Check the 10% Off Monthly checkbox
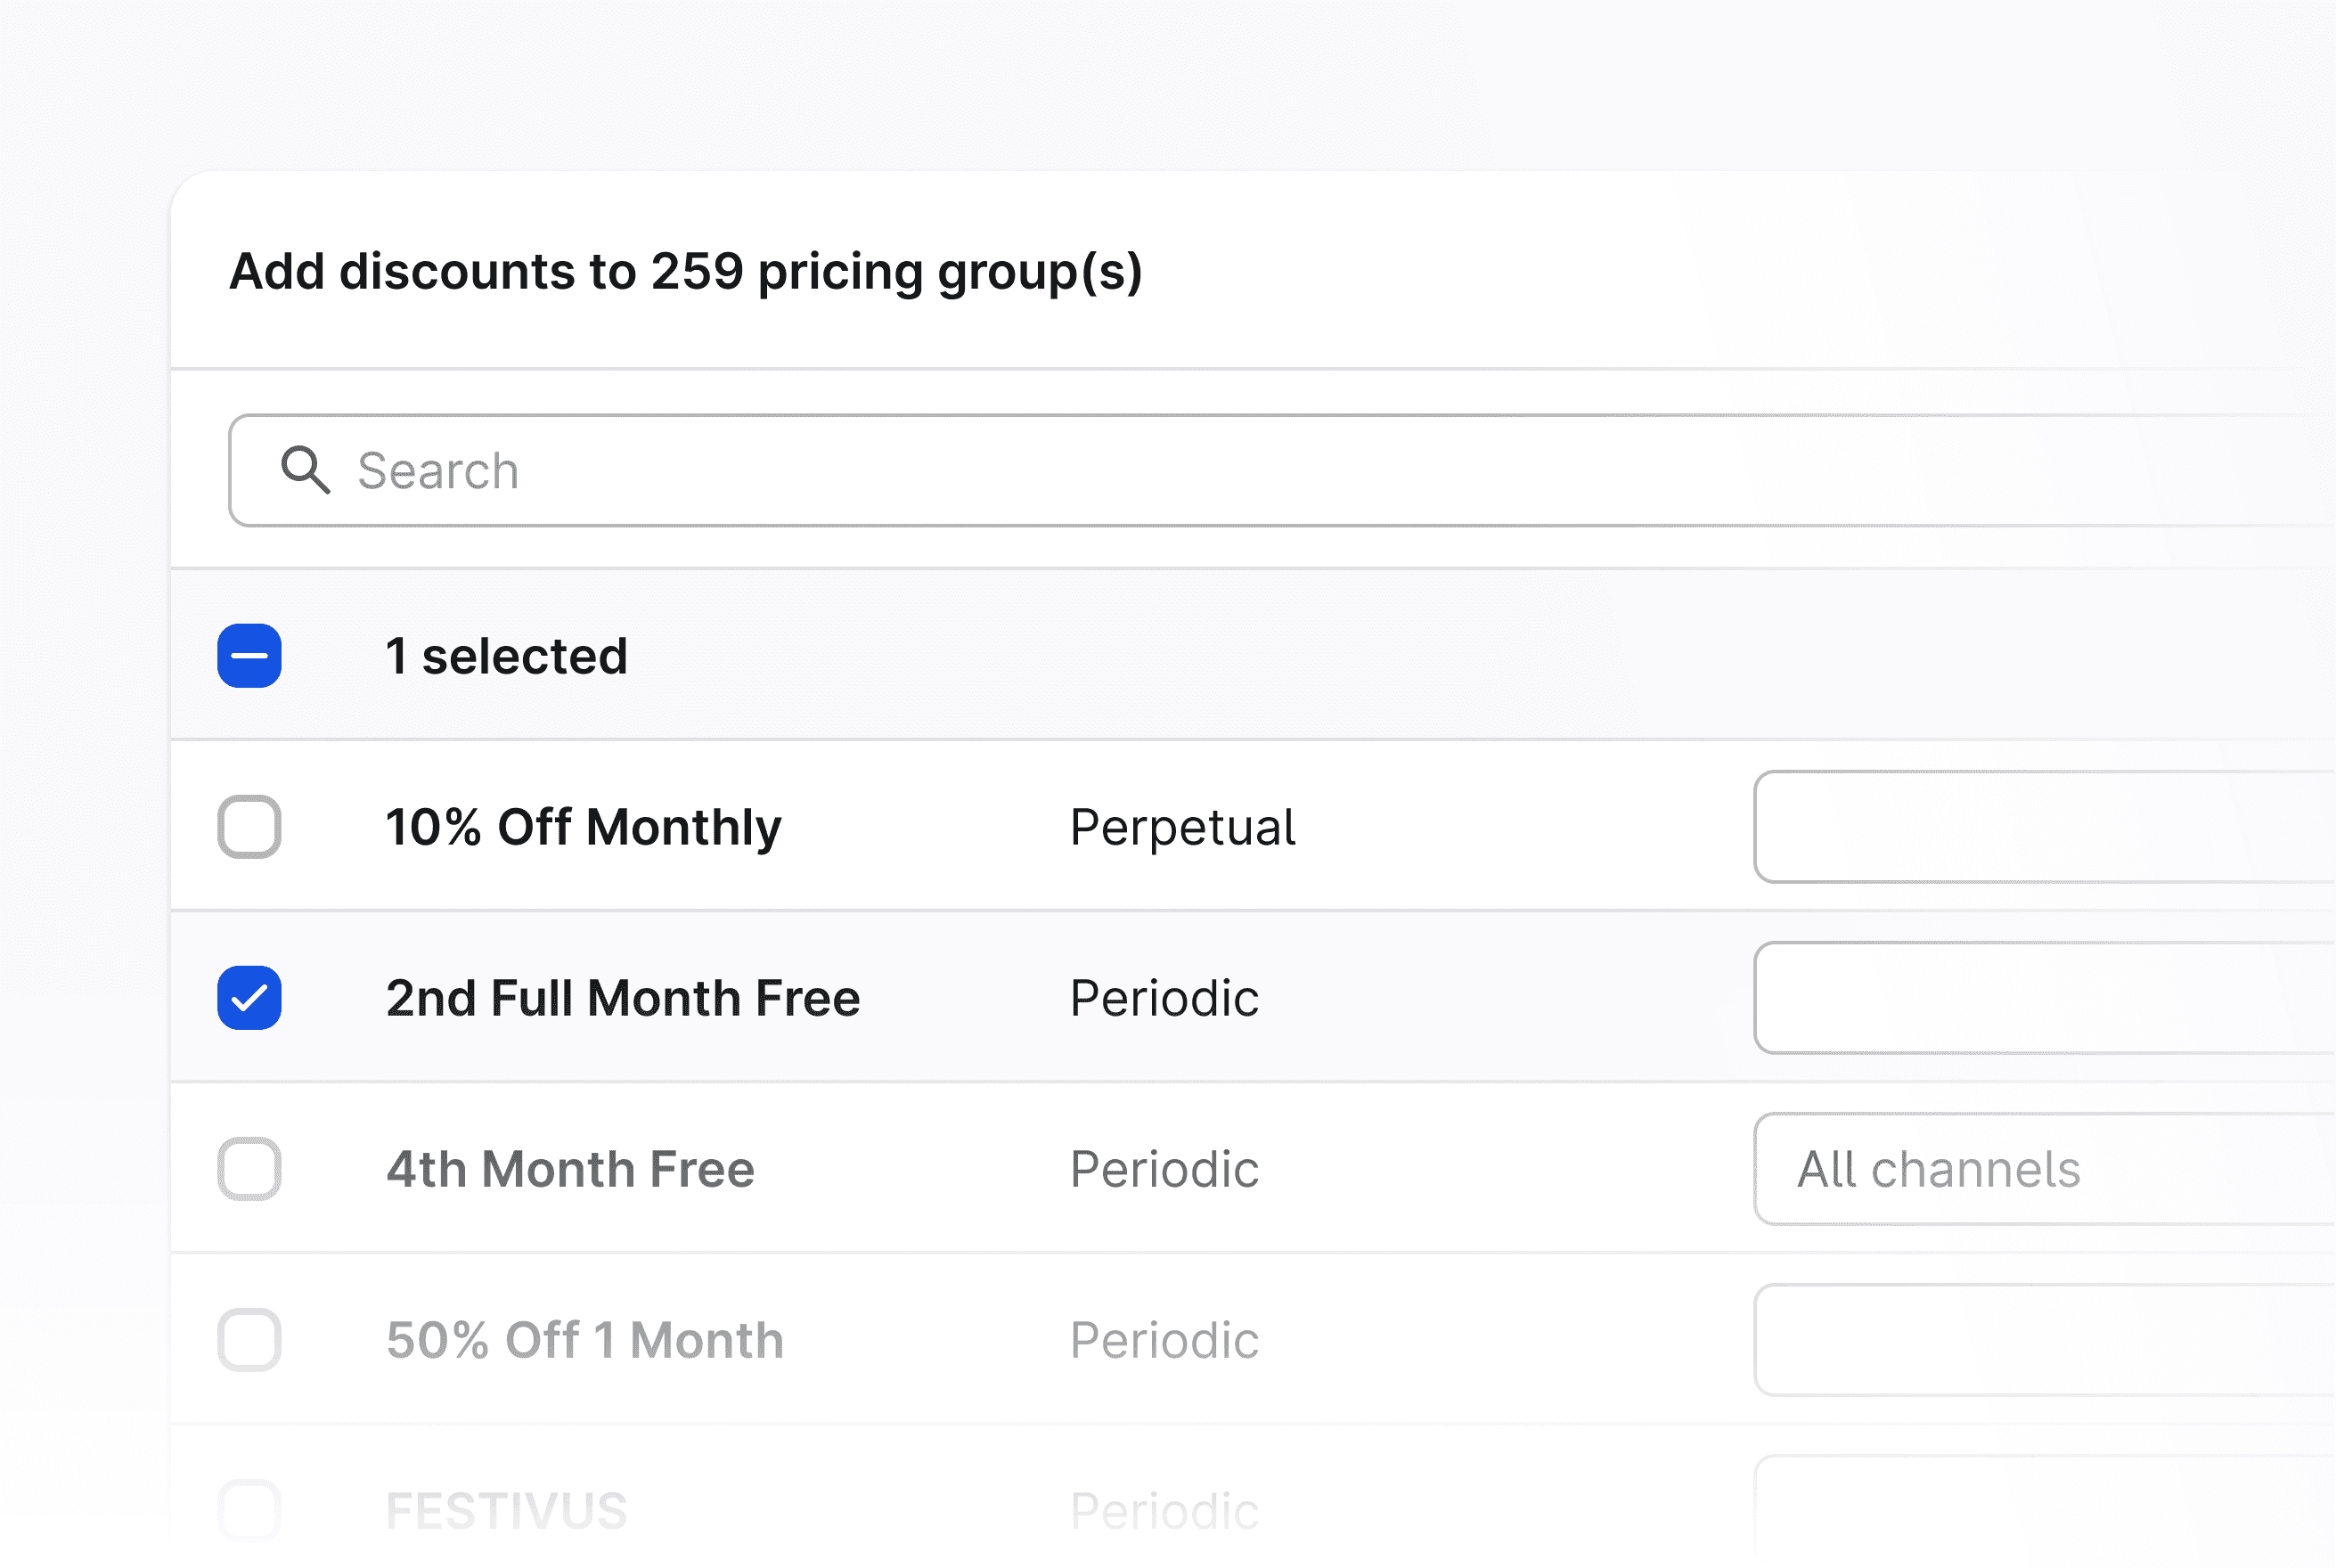 pos(249,827)
